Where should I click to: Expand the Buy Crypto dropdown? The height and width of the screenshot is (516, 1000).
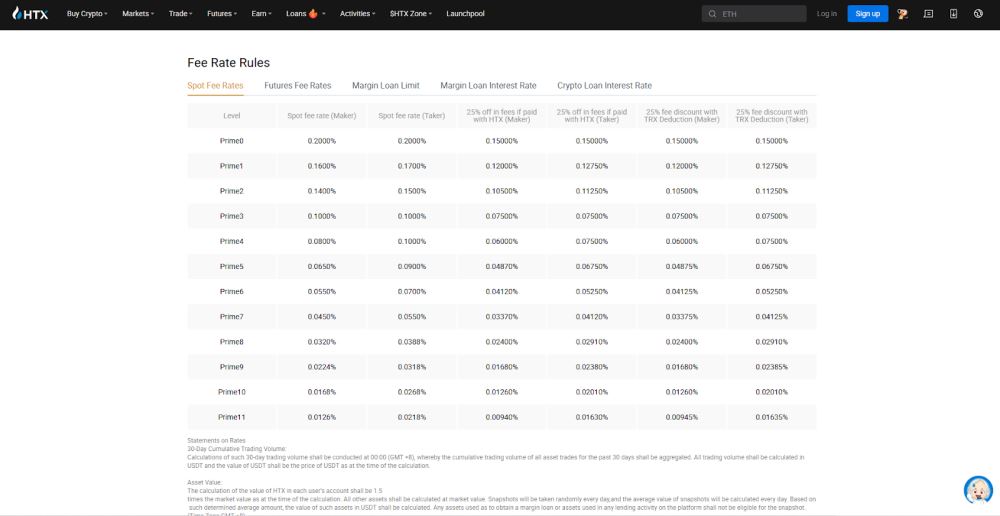[87, 13]
